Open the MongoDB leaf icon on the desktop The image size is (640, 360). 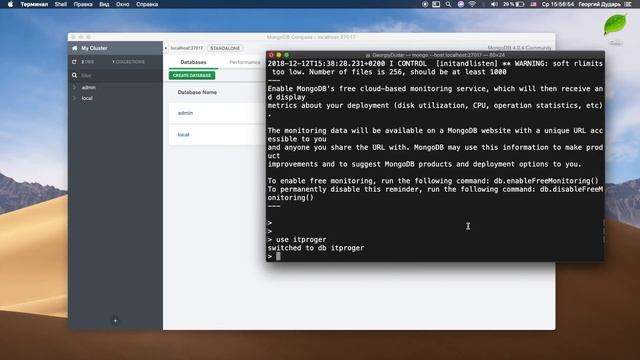click(615, 25)
